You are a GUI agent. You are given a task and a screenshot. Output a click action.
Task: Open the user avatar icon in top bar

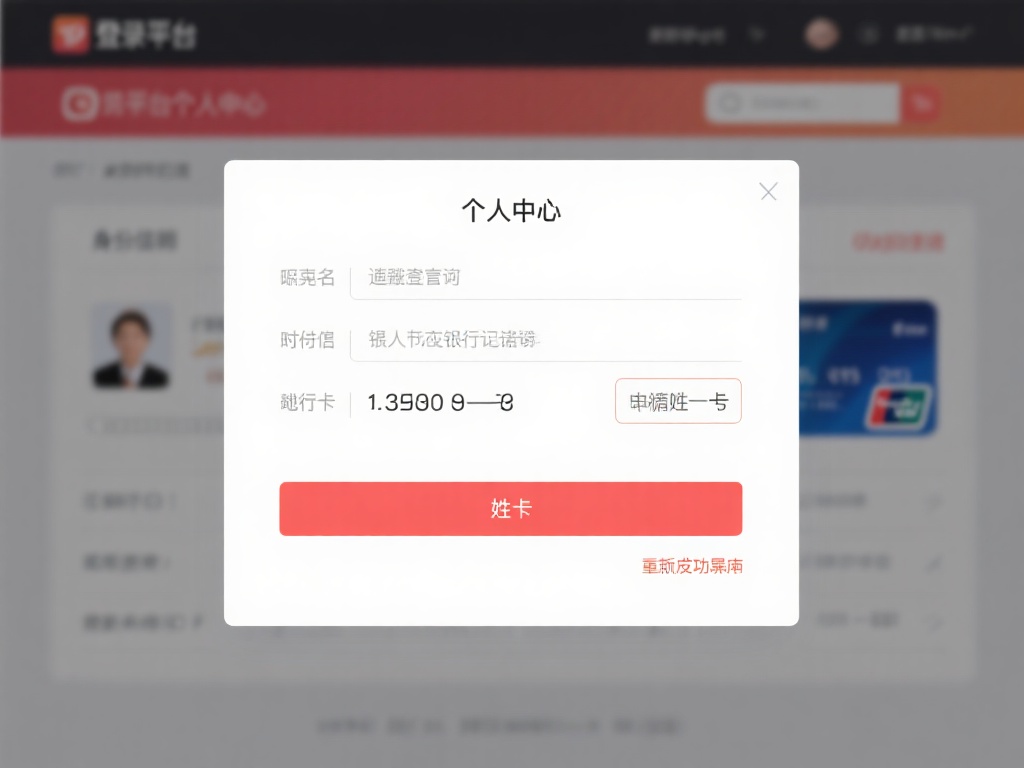click(x=820, y=33)
